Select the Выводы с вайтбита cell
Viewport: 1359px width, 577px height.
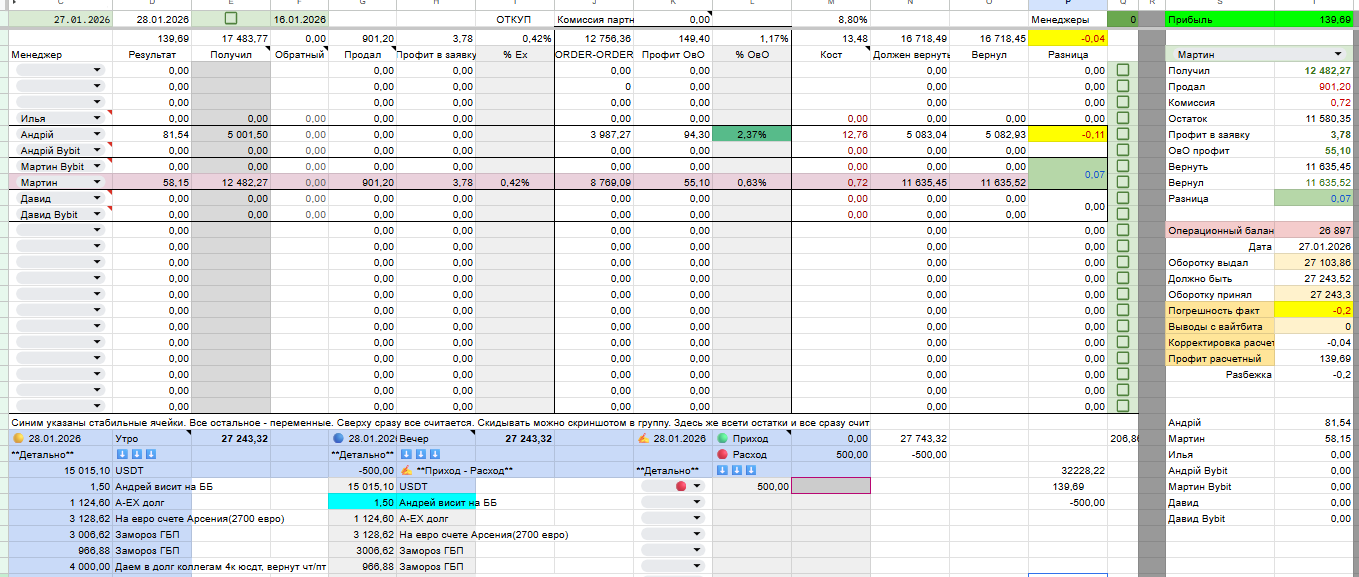1220,326
